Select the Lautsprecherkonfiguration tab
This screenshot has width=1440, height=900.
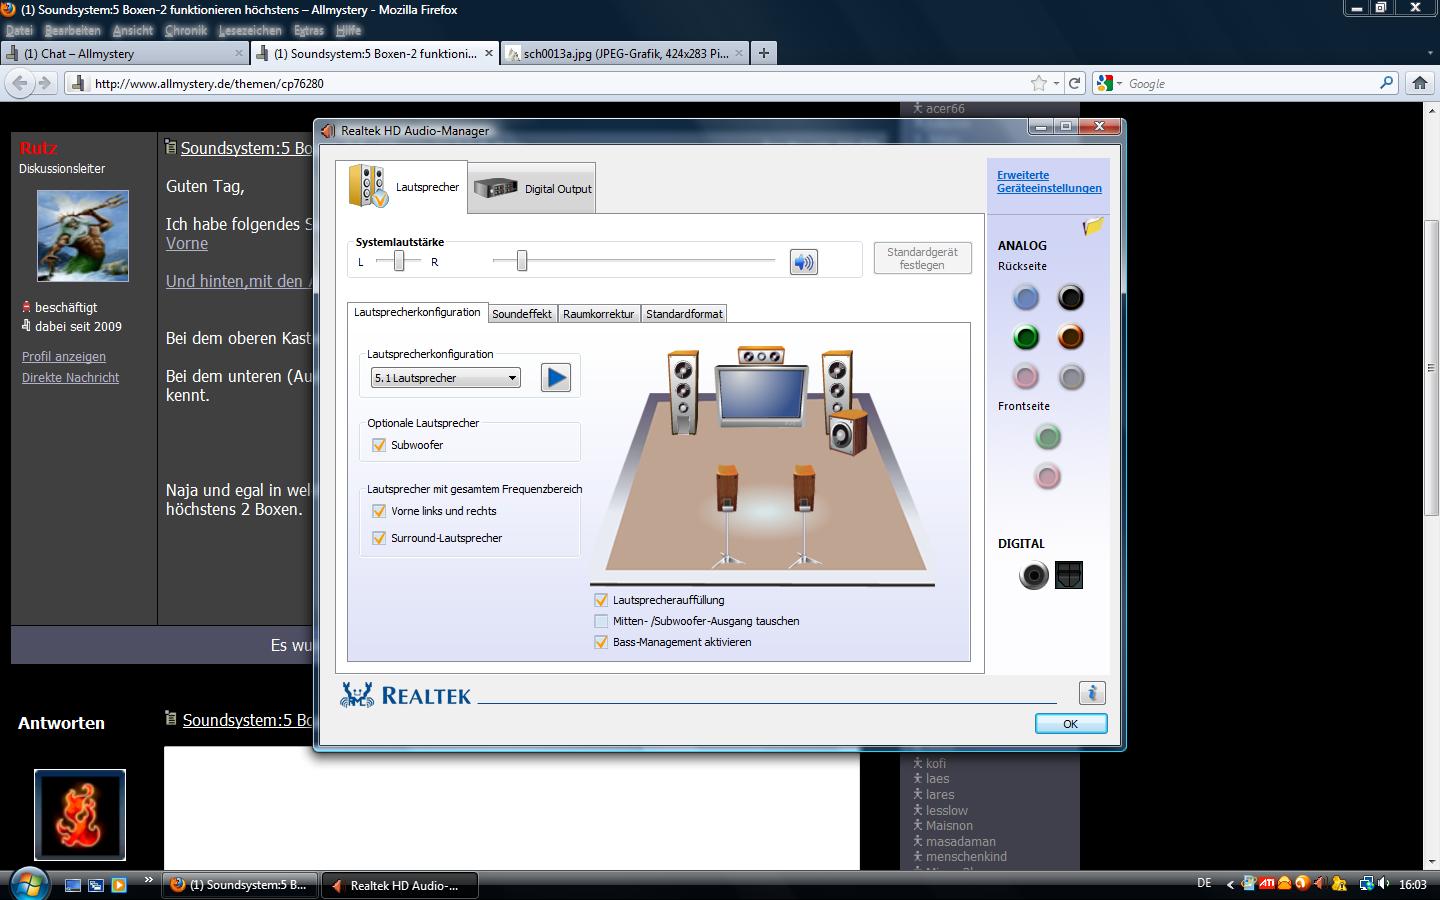coord(417,312)
